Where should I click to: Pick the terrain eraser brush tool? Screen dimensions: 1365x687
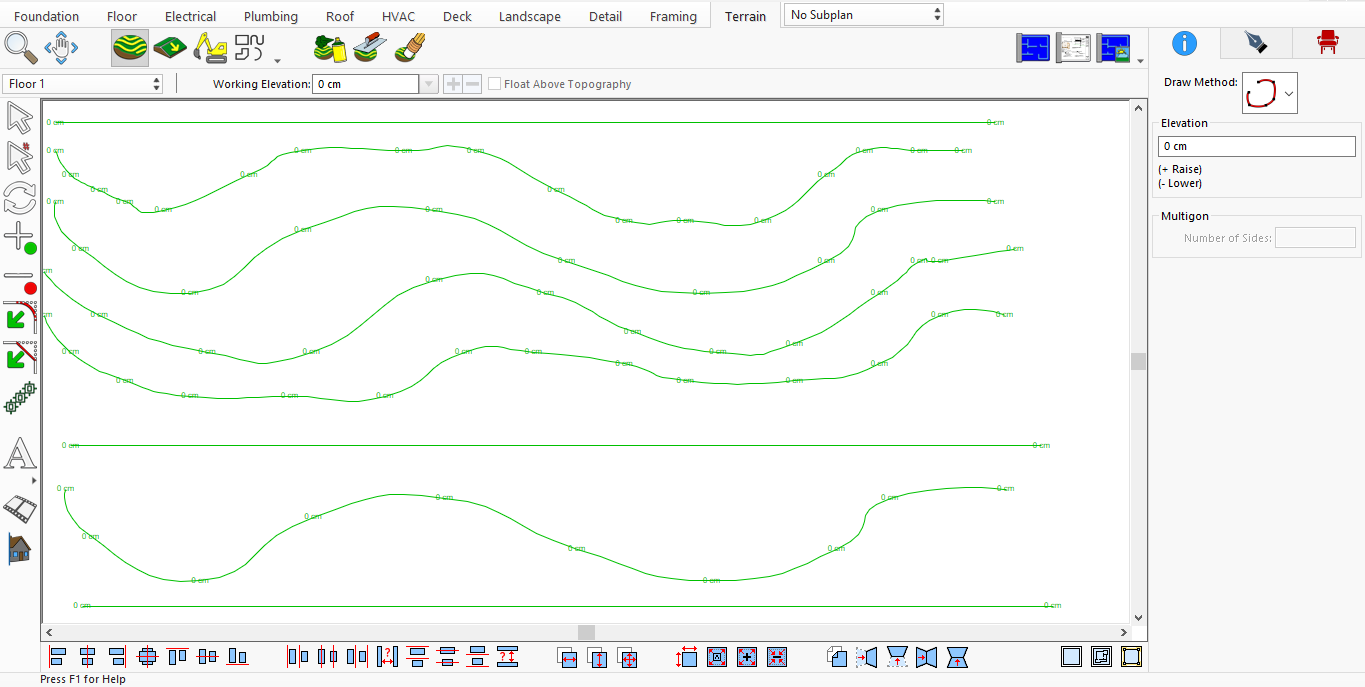click(410, 47)
